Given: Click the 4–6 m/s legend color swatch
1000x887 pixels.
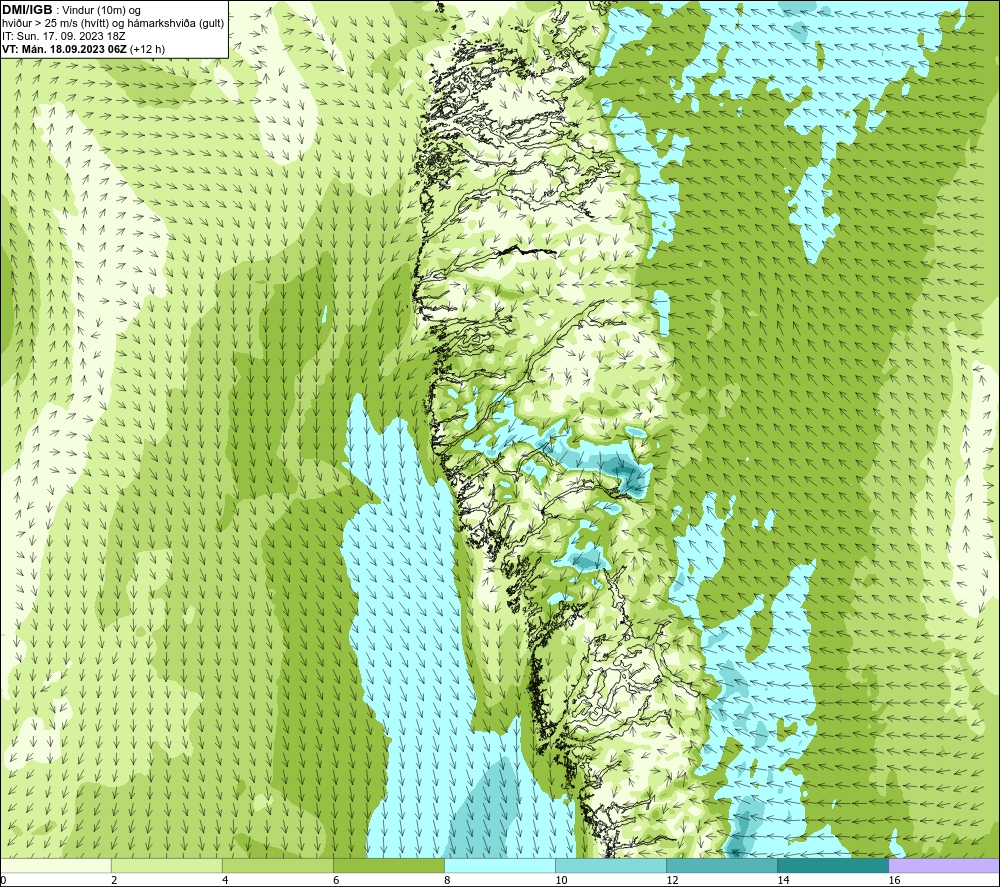Looking at the screenshot, I should click(277, 865).
